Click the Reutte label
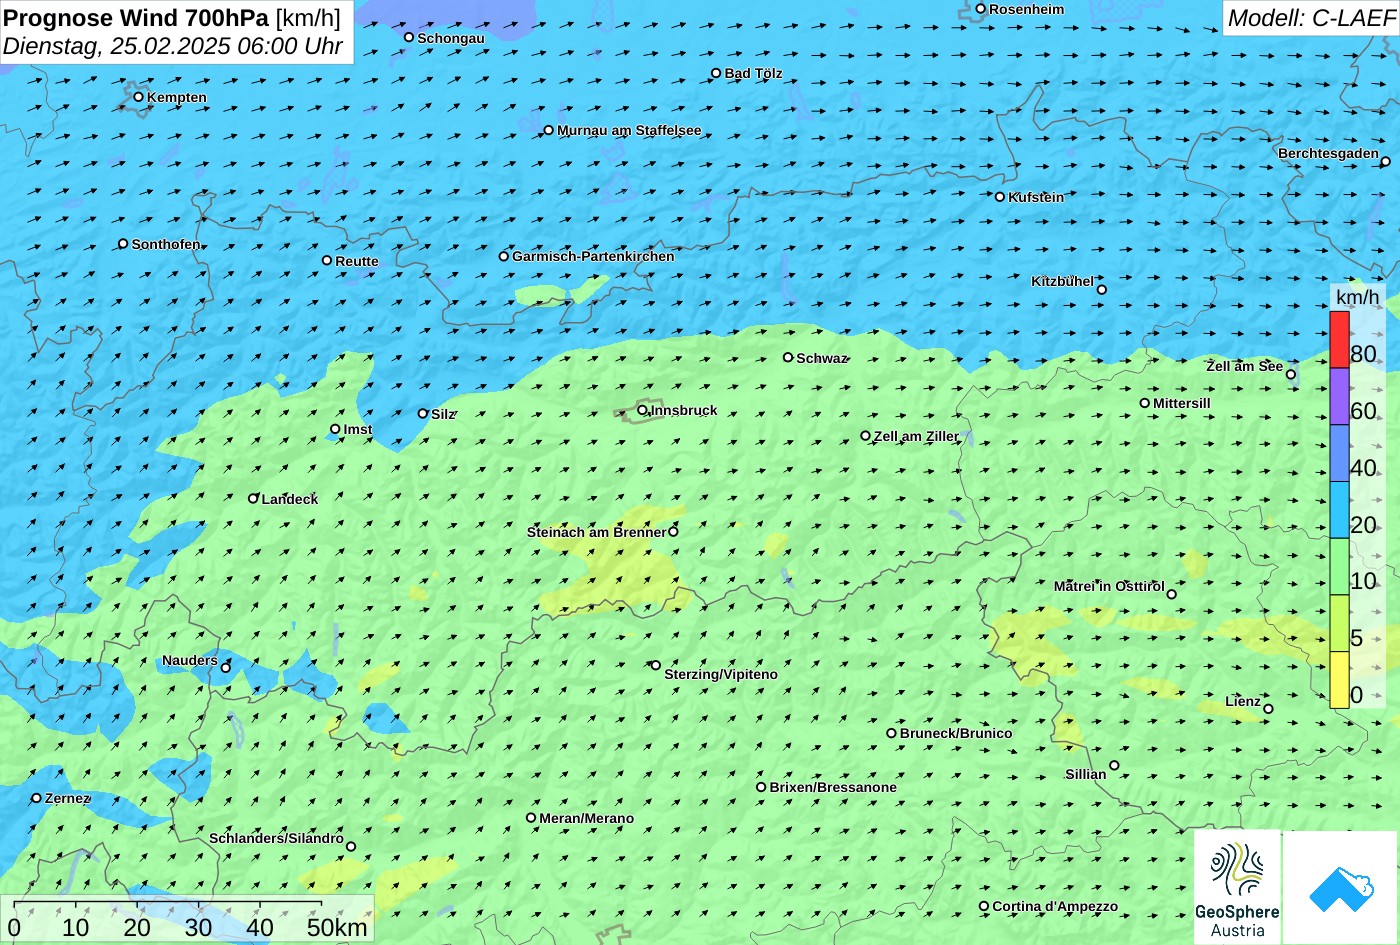Screen dimensions: 1400x945 (357, 261)
